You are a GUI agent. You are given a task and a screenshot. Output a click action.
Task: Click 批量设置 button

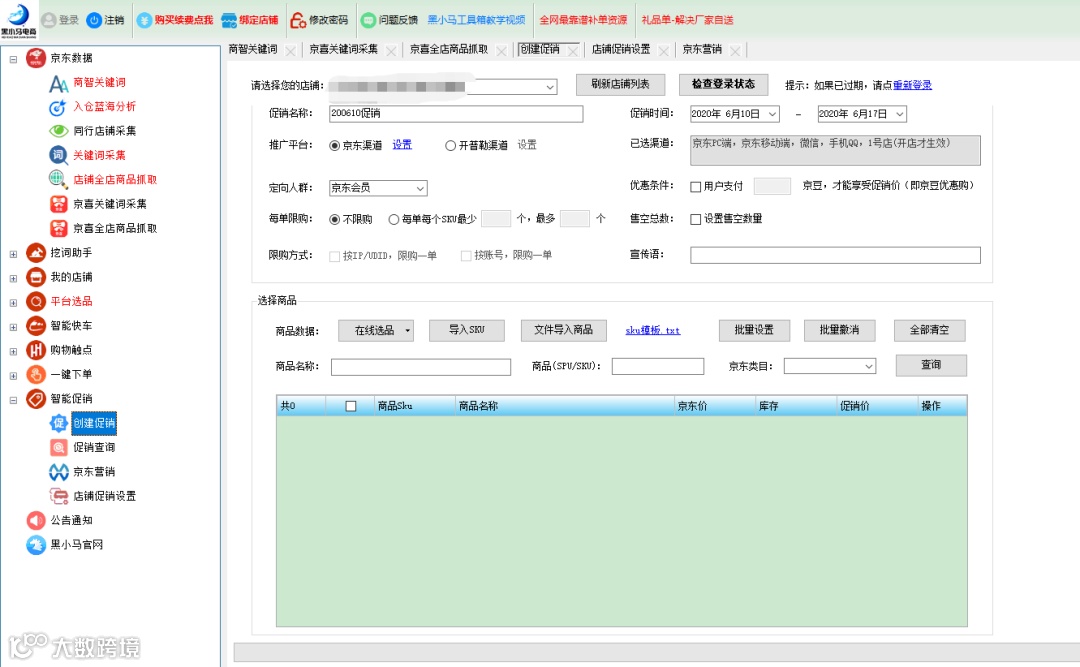pos(754,330)
